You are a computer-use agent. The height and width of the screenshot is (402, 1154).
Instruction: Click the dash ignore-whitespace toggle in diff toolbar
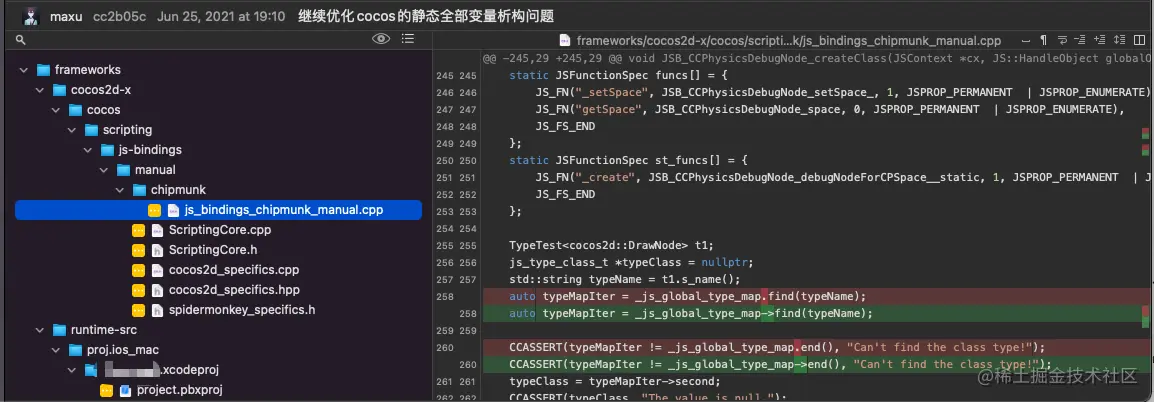[x=1026, y=40]
